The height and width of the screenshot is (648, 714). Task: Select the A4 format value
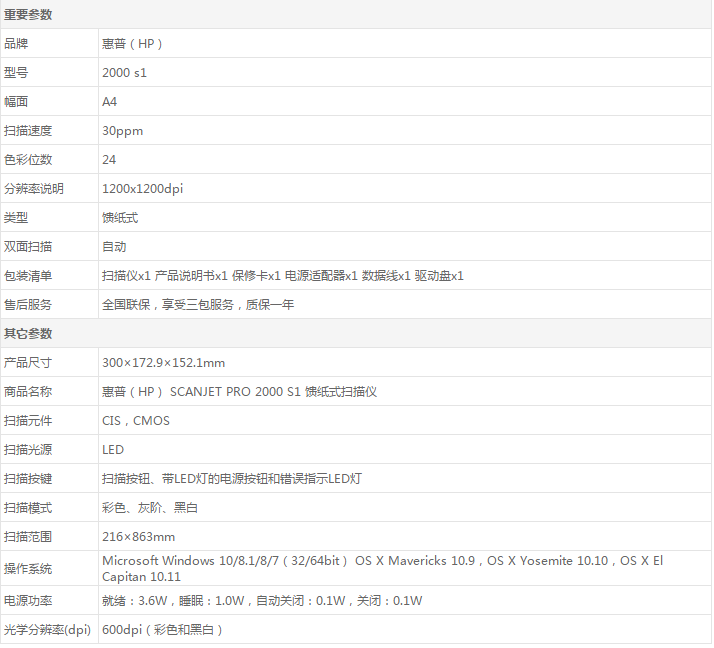click(x=109, y=102)
